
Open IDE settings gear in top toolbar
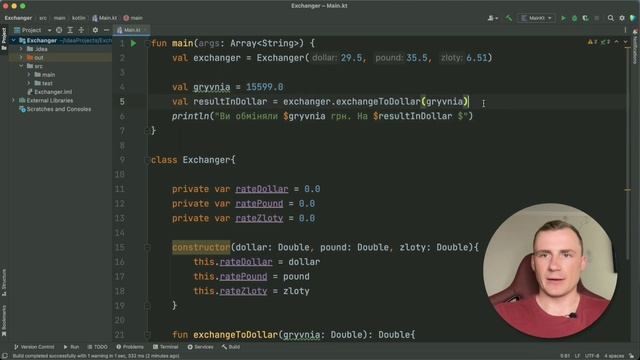[622, 18]
